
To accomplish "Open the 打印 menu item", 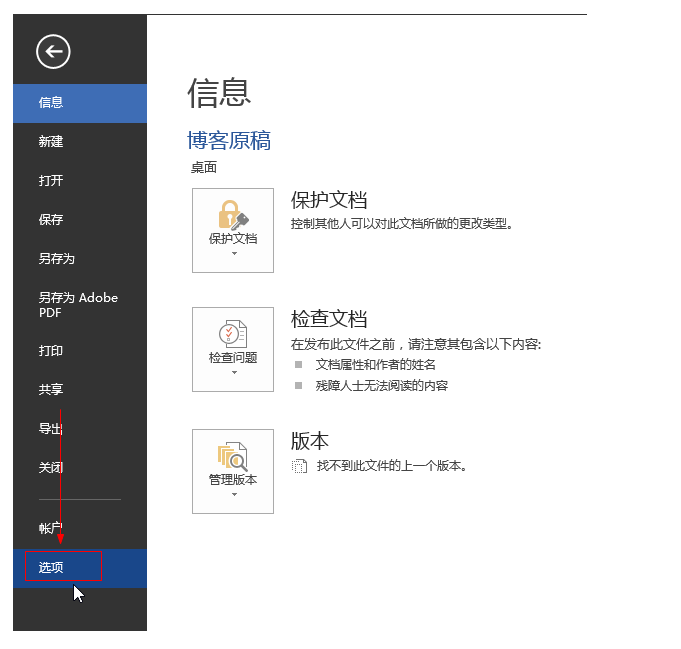I will click(x=80, y=351).
